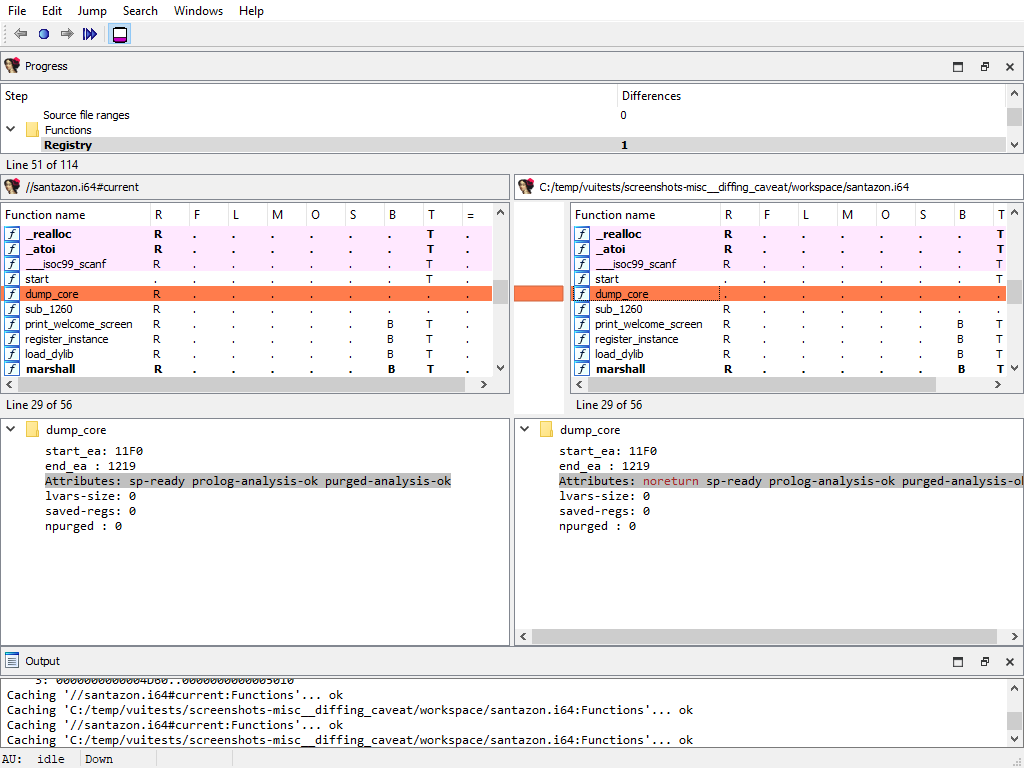Click Differences column header in Progress panel
Viewport: 1024px width, 768px height.
pos(651,96)
